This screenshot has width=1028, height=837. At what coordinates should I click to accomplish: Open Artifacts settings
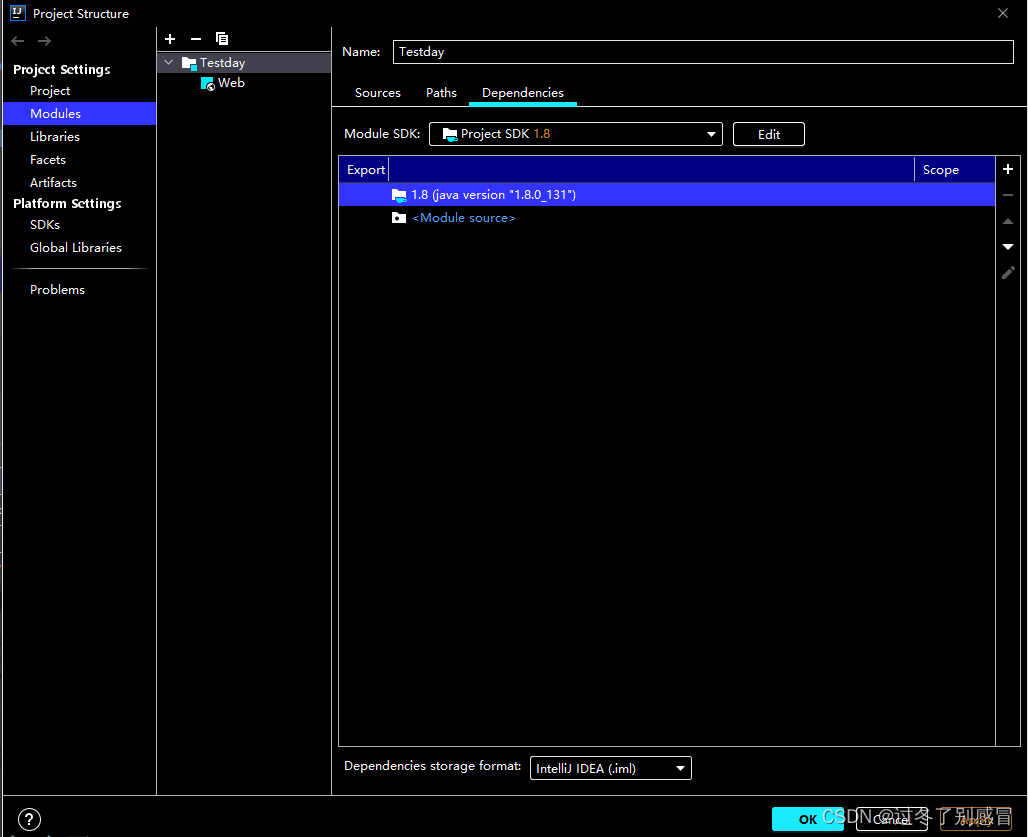pos(53,182)
